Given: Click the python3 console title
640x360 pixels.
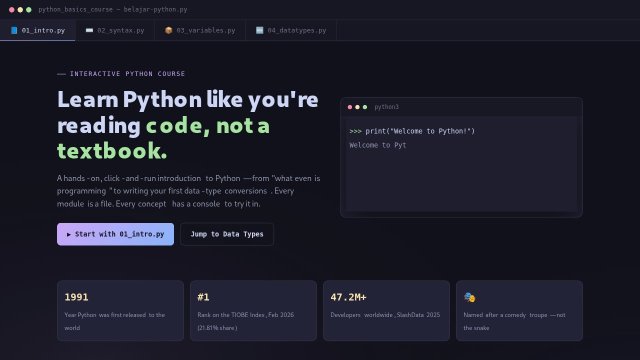Looking at the screenshot, I should [x=387, y=107].
